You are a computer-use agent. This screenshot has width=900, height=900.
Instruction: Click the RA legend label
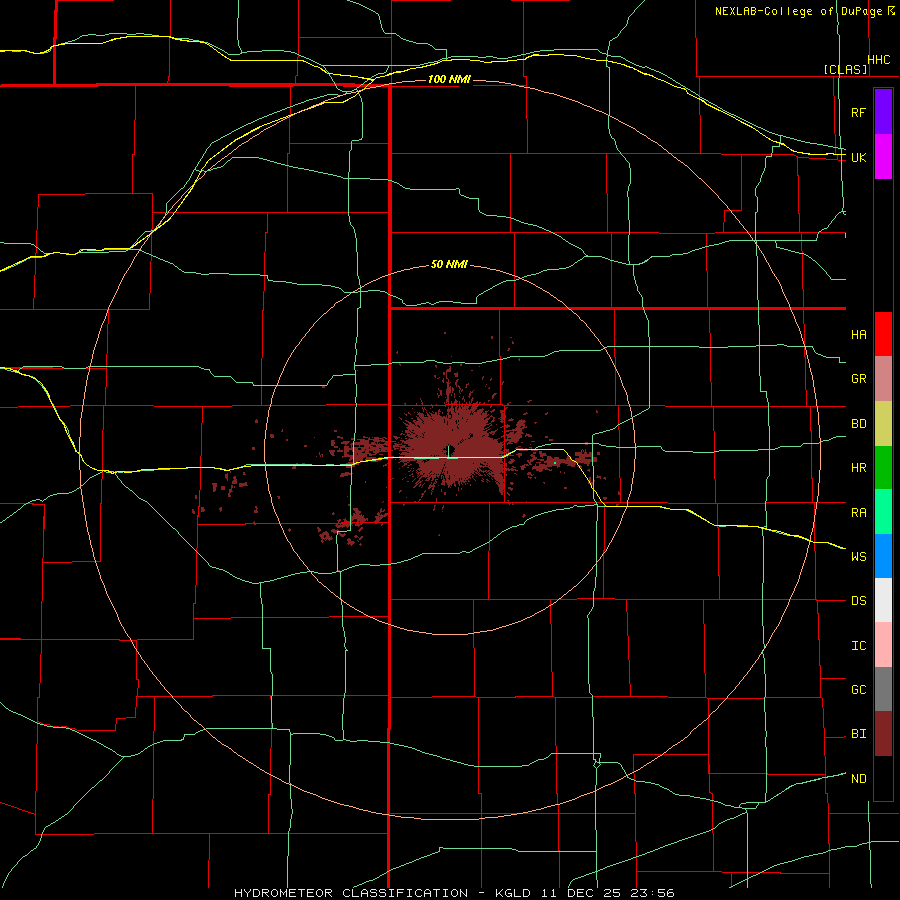click(858, 513)
